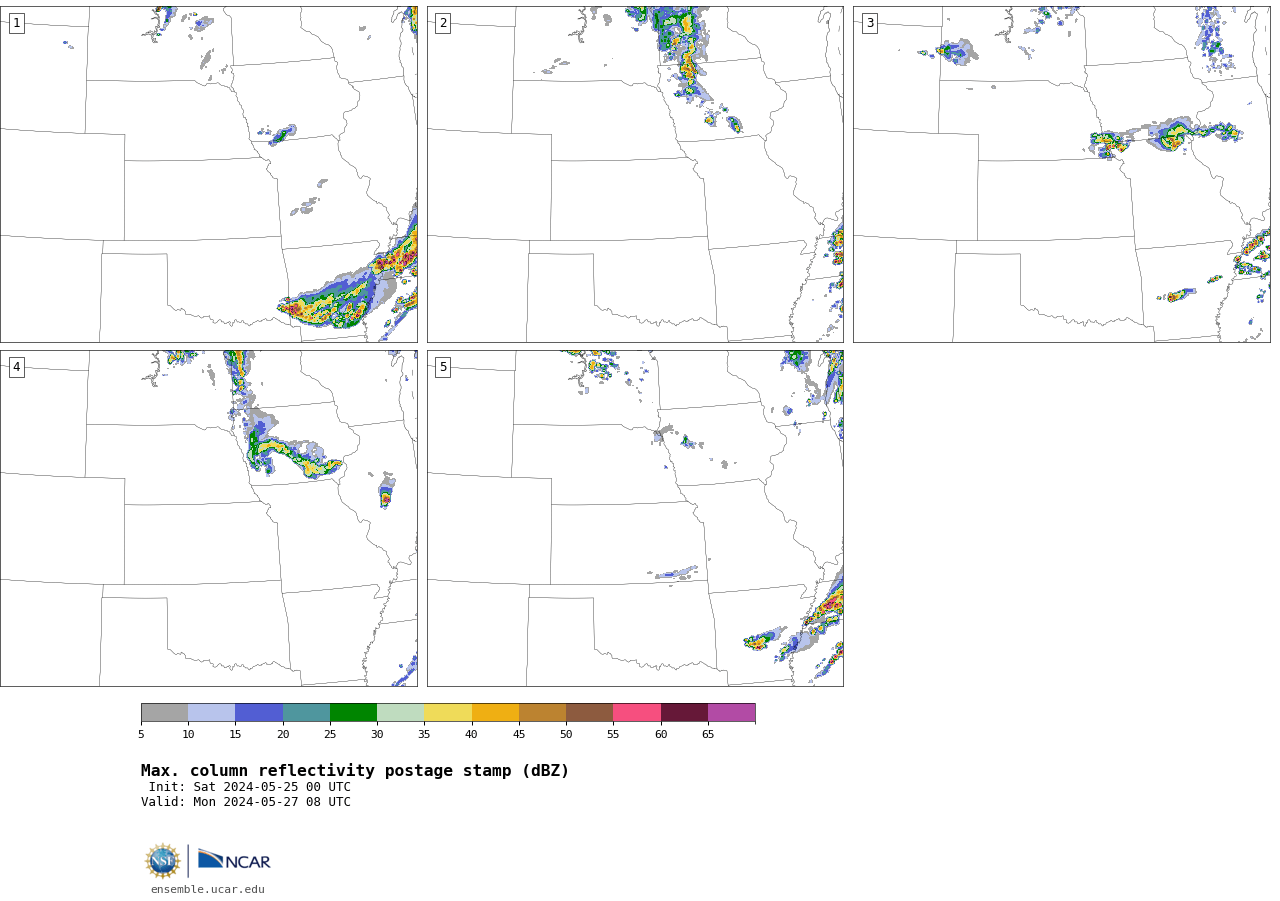Open ensemble member 3 reflectivity map

click(1062, 174)
